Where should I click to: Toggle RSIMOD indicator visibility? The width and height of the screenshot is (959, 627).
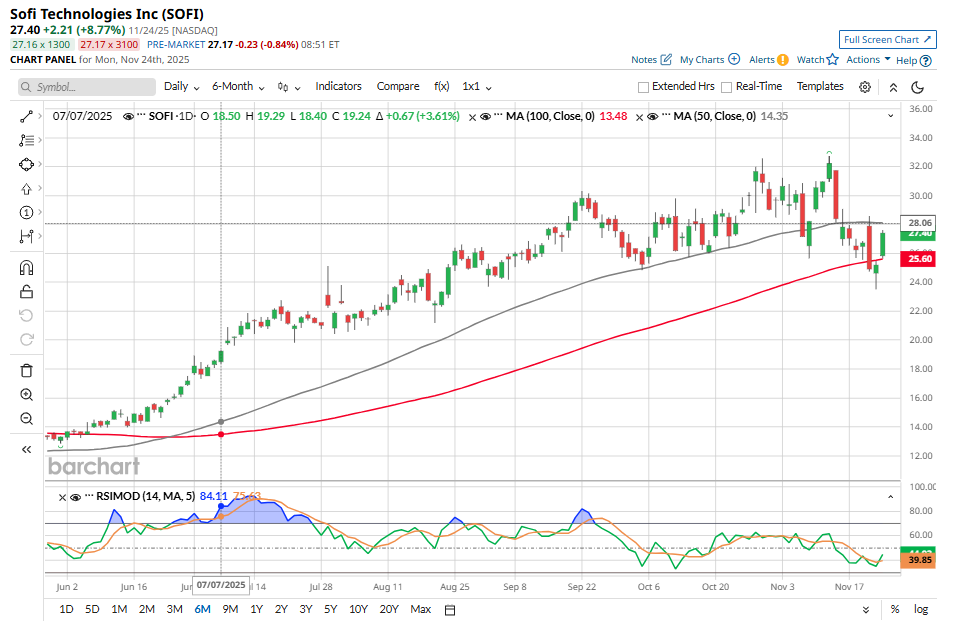pyautogui.click(x=76, y=497)
